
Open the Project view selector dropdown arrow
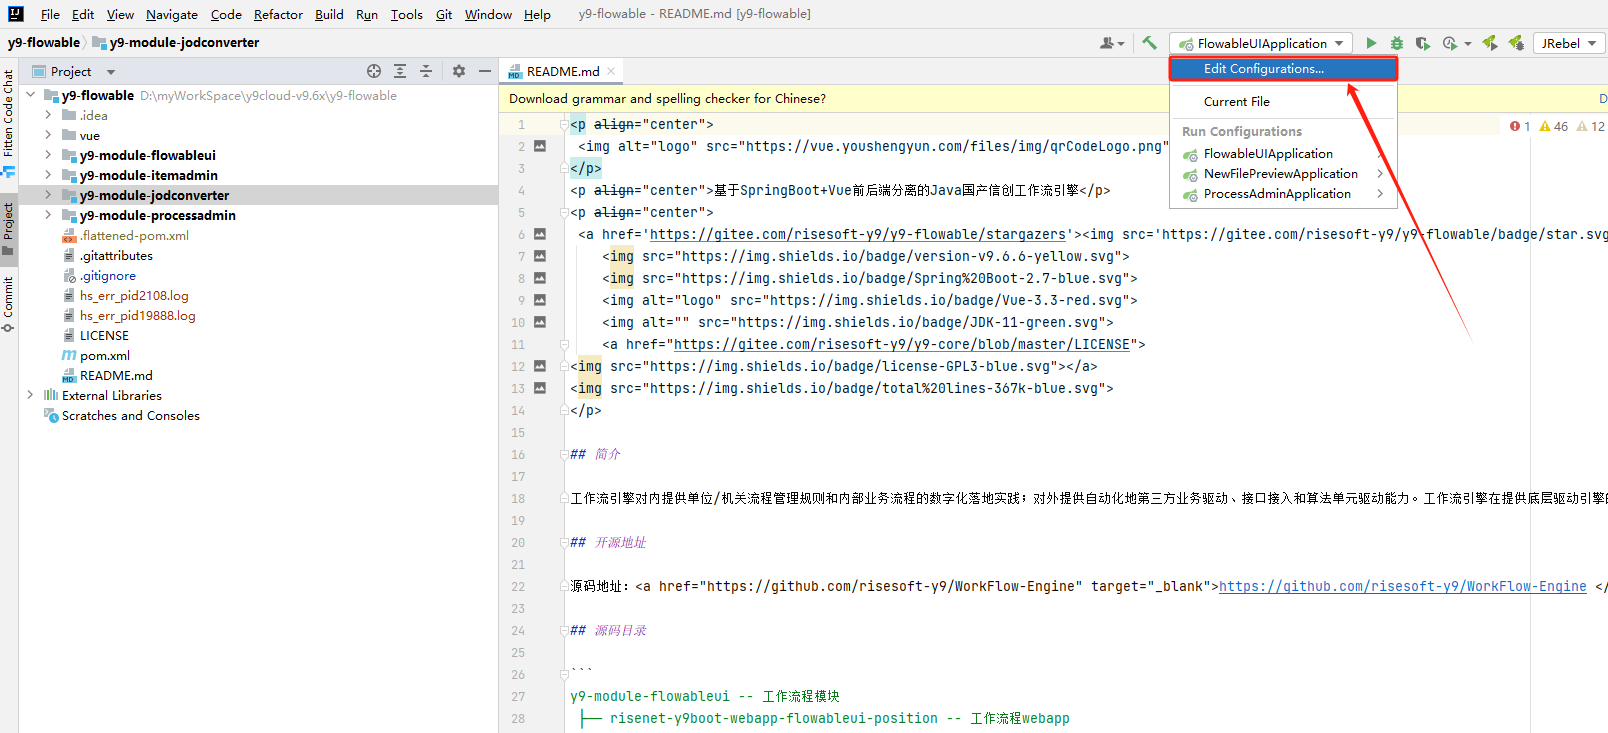(x=111, y=72)
